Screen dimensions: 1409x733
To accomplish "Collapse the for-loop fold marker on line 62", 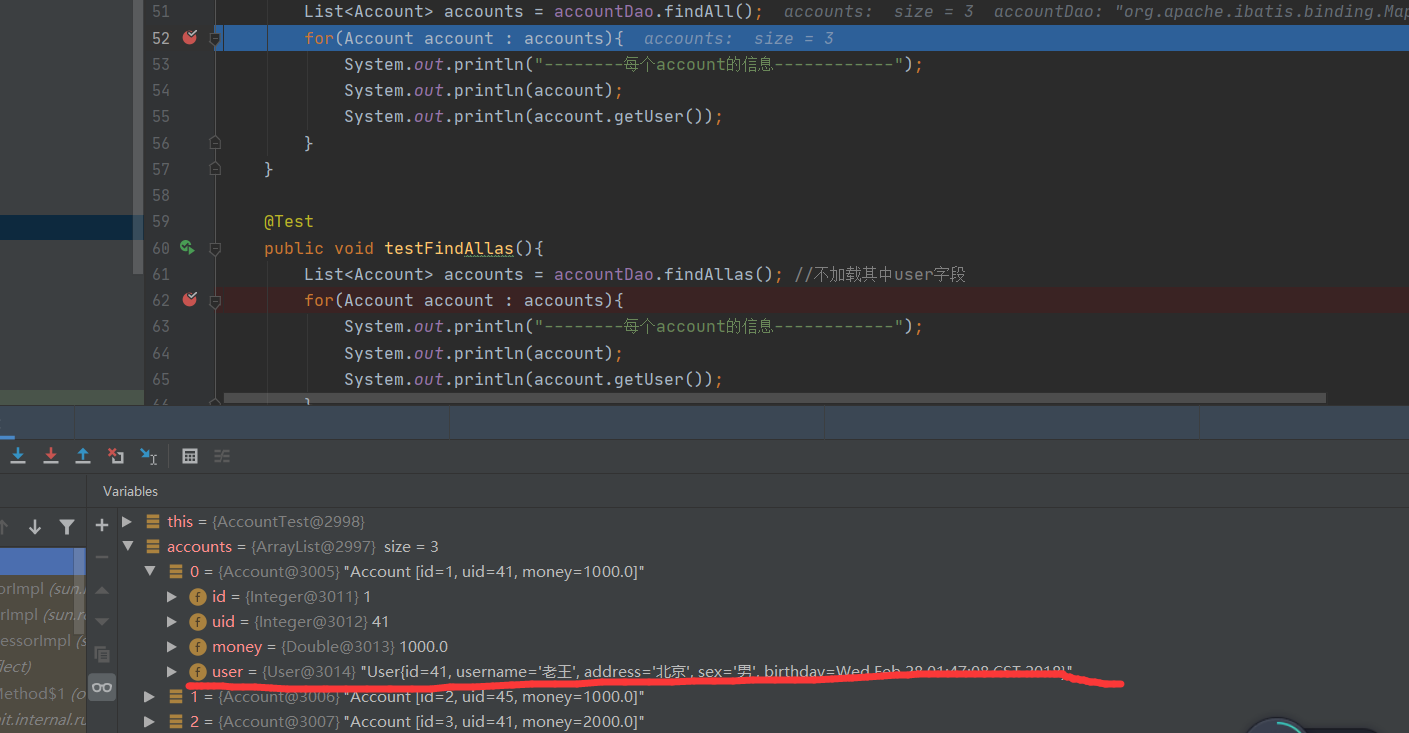I will pos(215,300).
